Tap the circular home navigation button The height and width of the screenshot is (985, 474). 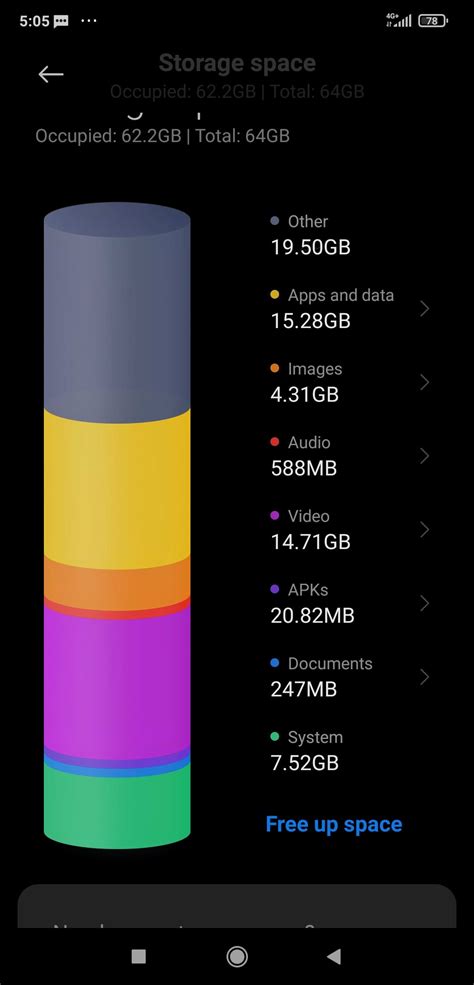(237, 956)
